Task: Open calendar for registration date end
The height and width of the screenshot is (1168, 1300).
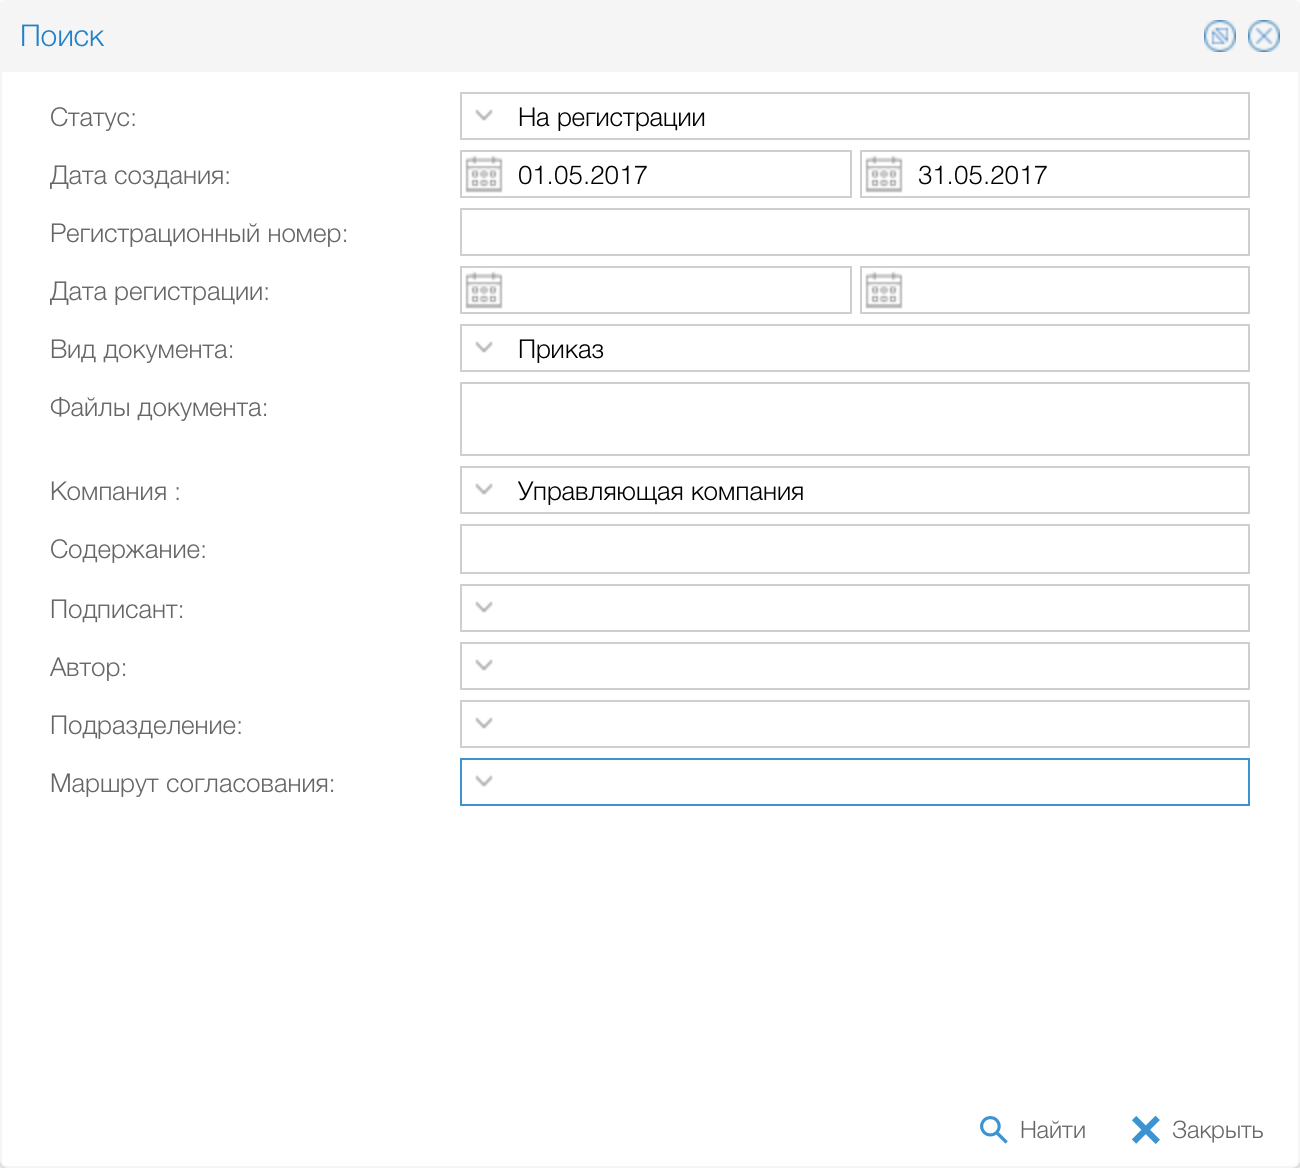Action: 884,291
